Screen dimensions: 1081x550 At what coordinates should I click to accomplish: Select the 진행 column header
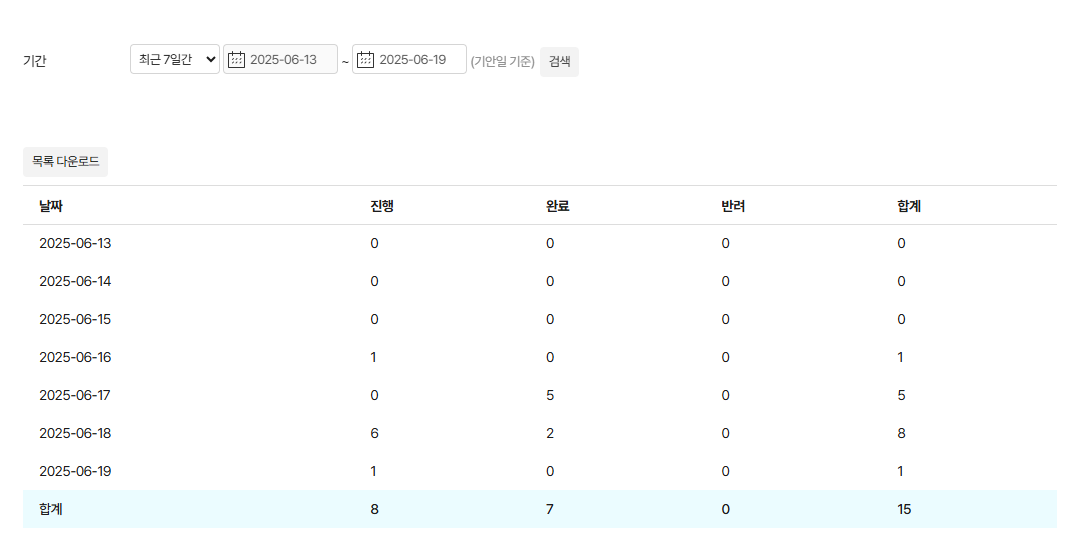(x=382, y=206)
